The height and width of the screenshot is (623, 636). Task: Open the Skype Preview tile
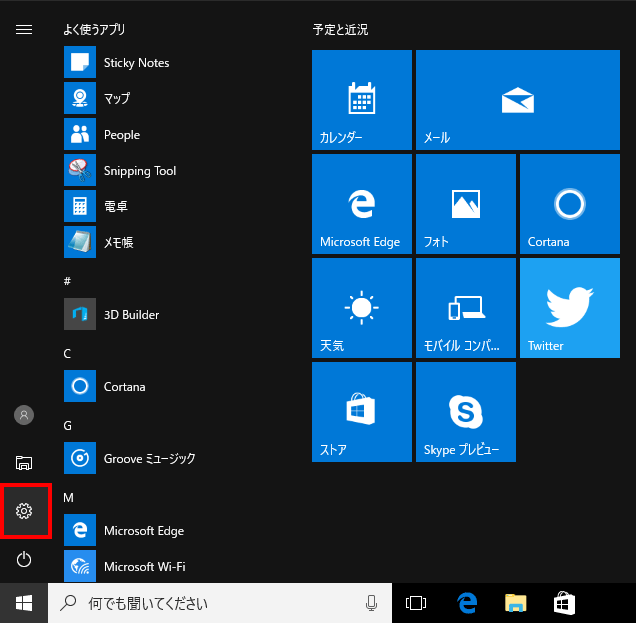[x=465, y=412]
